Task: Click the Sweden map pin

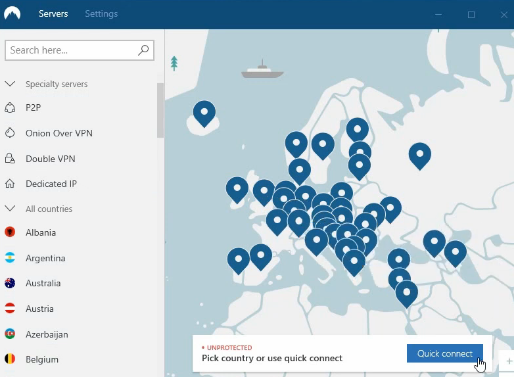Action: click(323, 145)
